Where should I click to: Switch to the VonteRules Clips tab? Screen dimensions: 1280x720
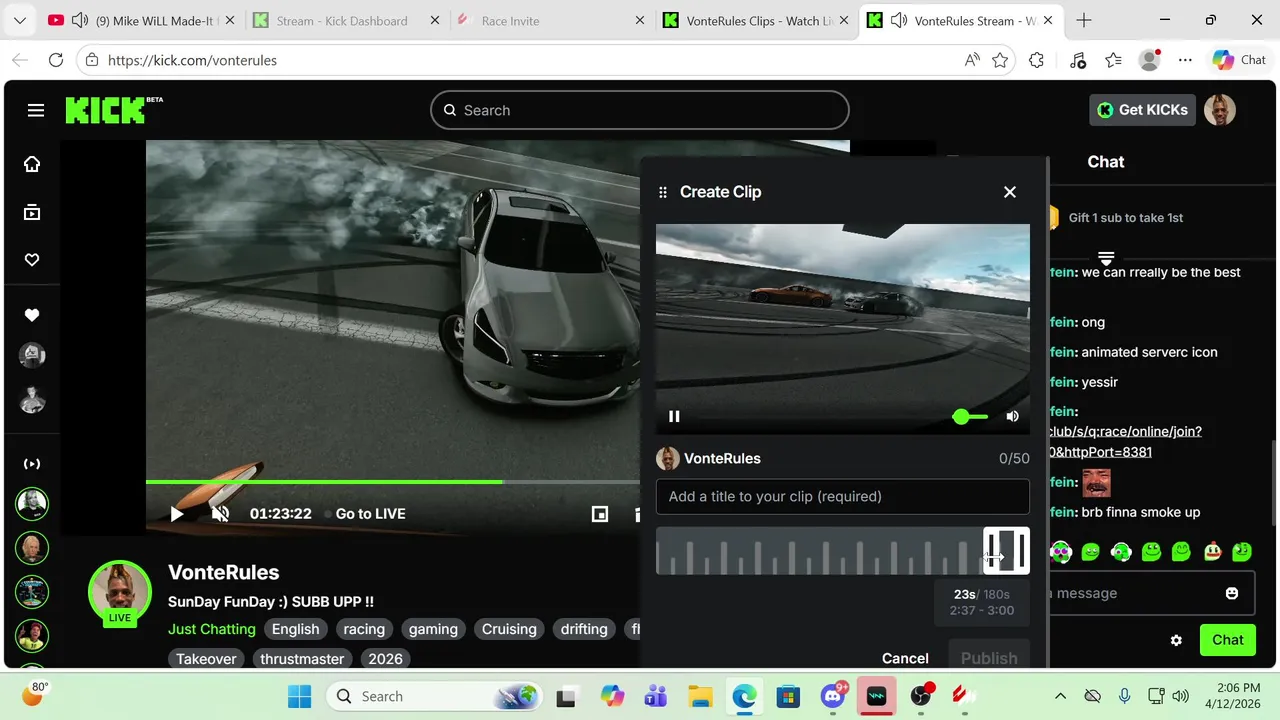(x=755, y=21)
